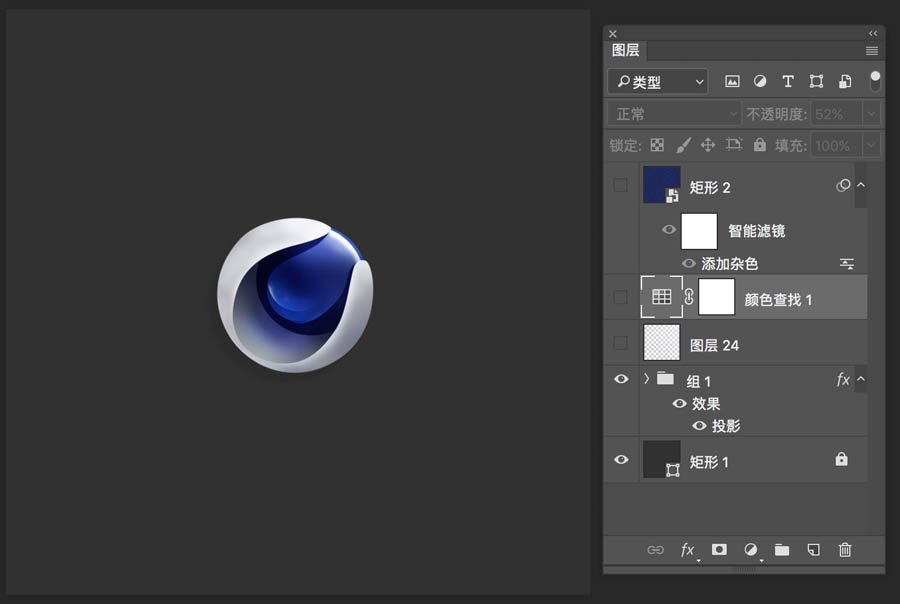Open the 正常 blend mode dropdown
Viewport: 900px width, 604px height.
(674, 114)
